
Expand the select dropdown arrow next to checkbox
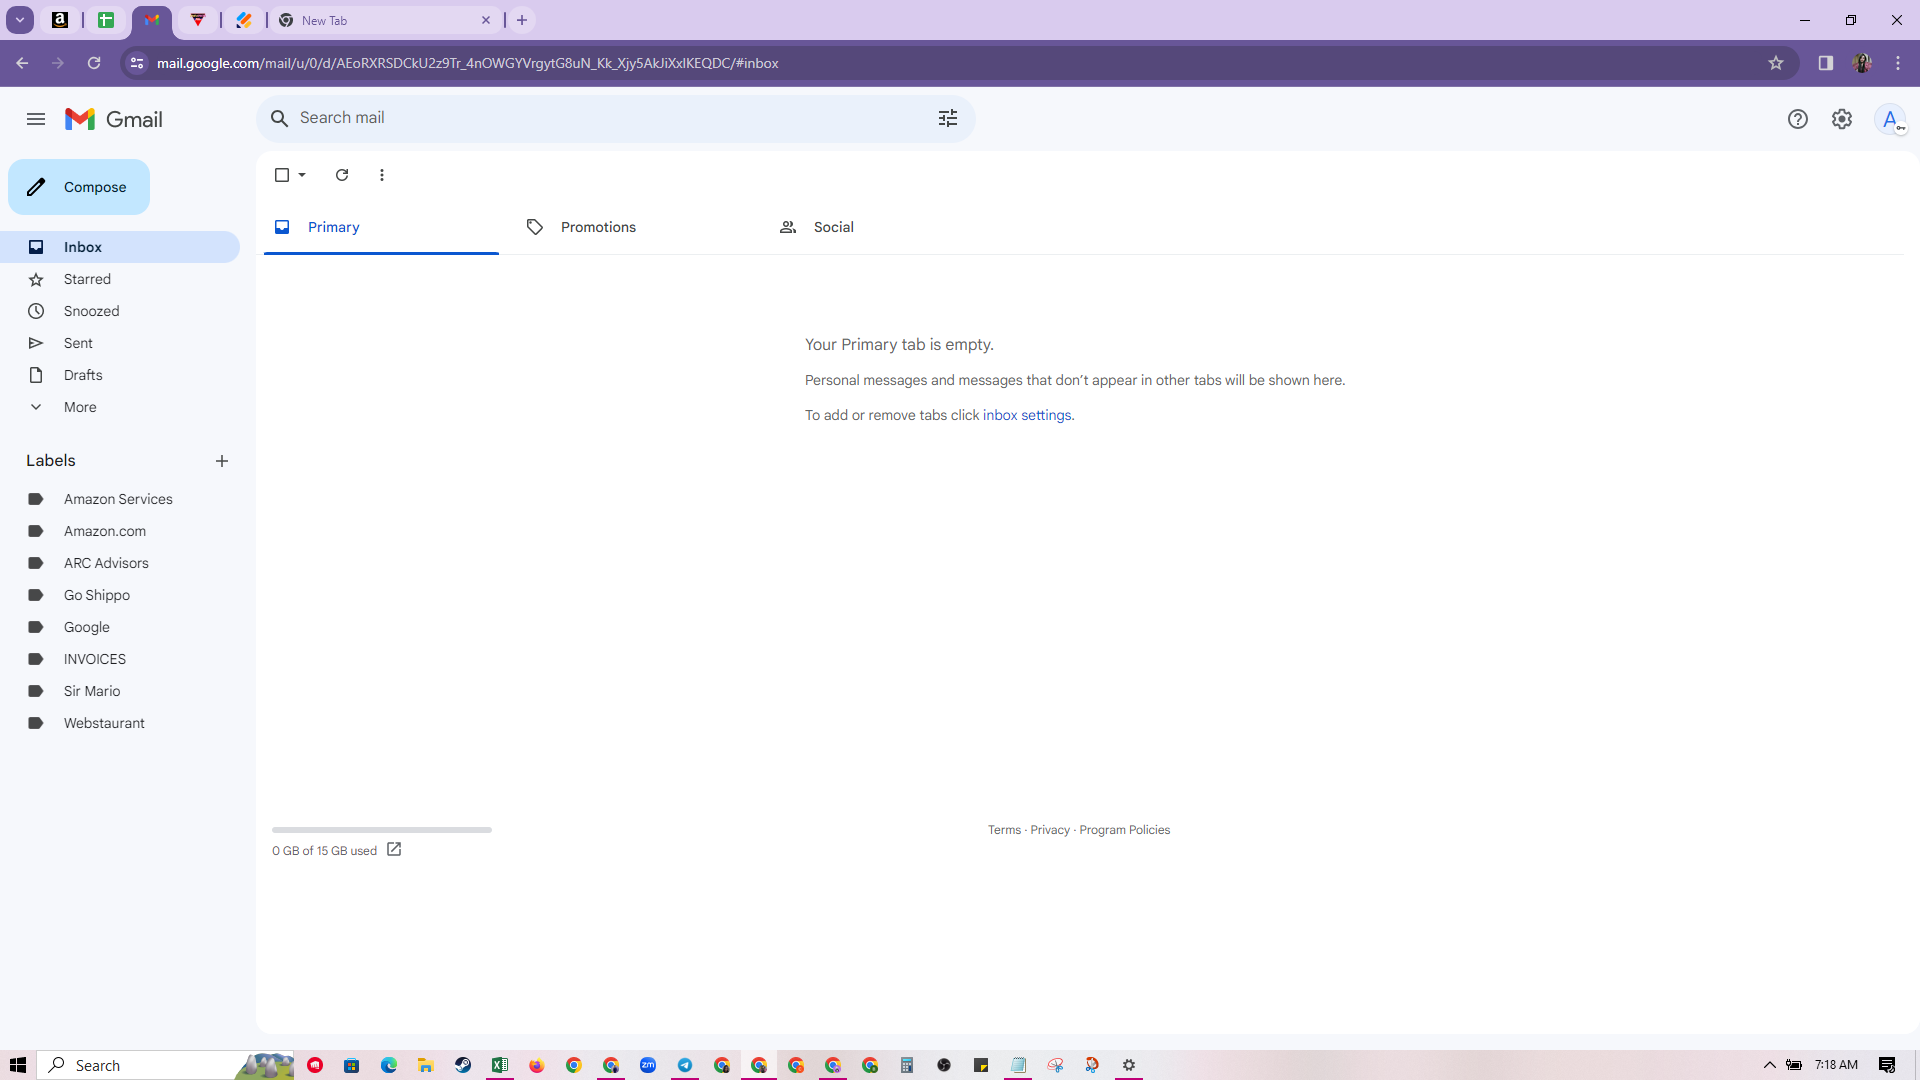(302, 175)
